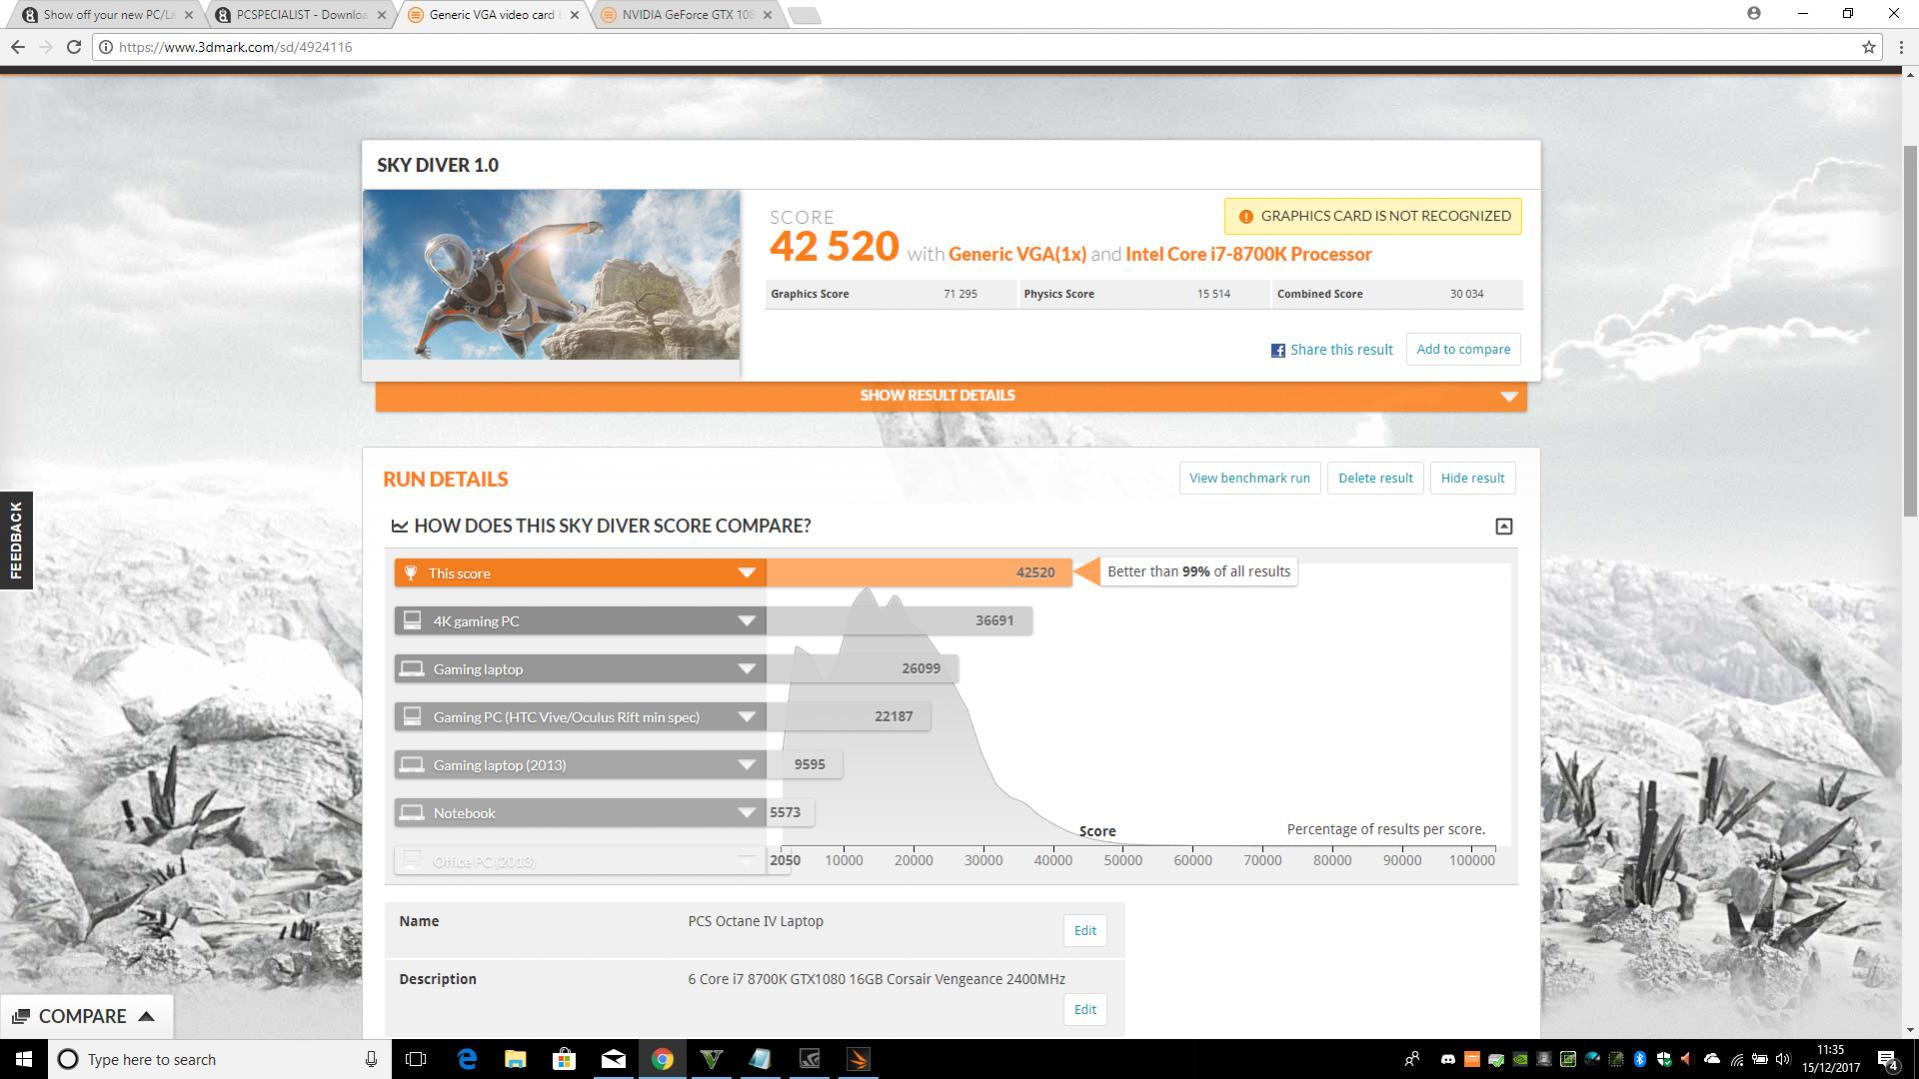Switch to Show off your new PC tab

click(109, 15)
